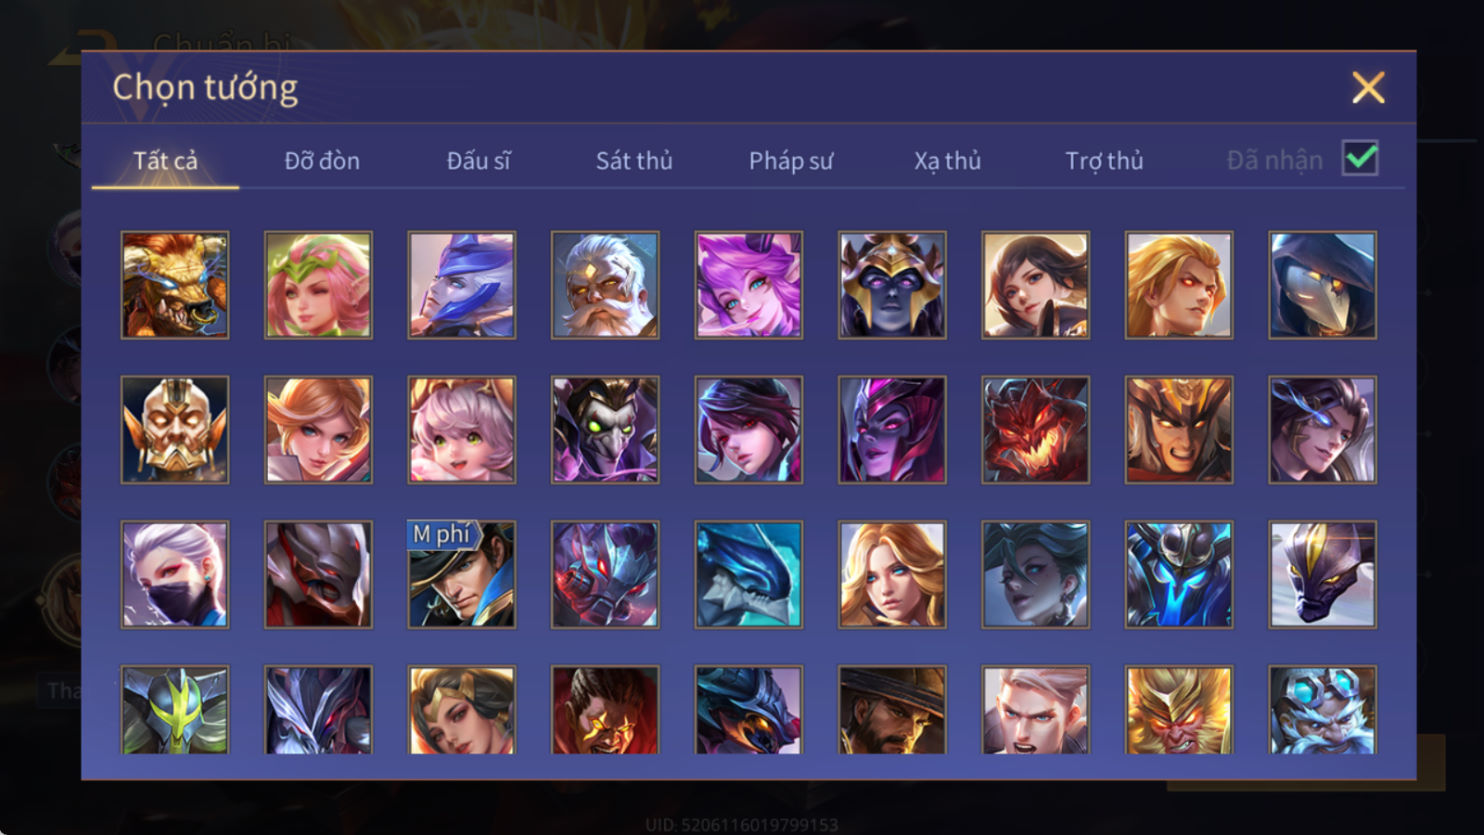This screenshot has width=1484, height=835.
Task: Open the Trợ thủ tab
Action: [1104, 161]
